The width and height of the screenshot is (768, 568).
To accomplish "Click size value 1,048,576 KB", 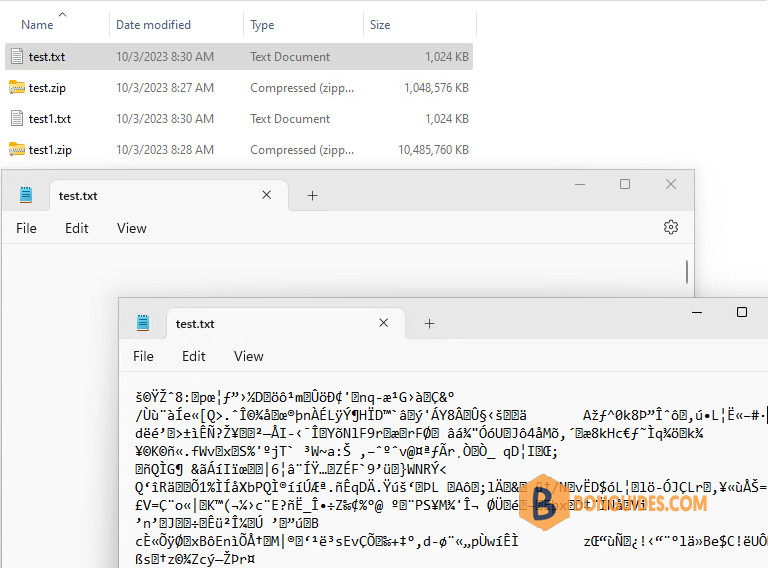I will (x=436, y=88).
